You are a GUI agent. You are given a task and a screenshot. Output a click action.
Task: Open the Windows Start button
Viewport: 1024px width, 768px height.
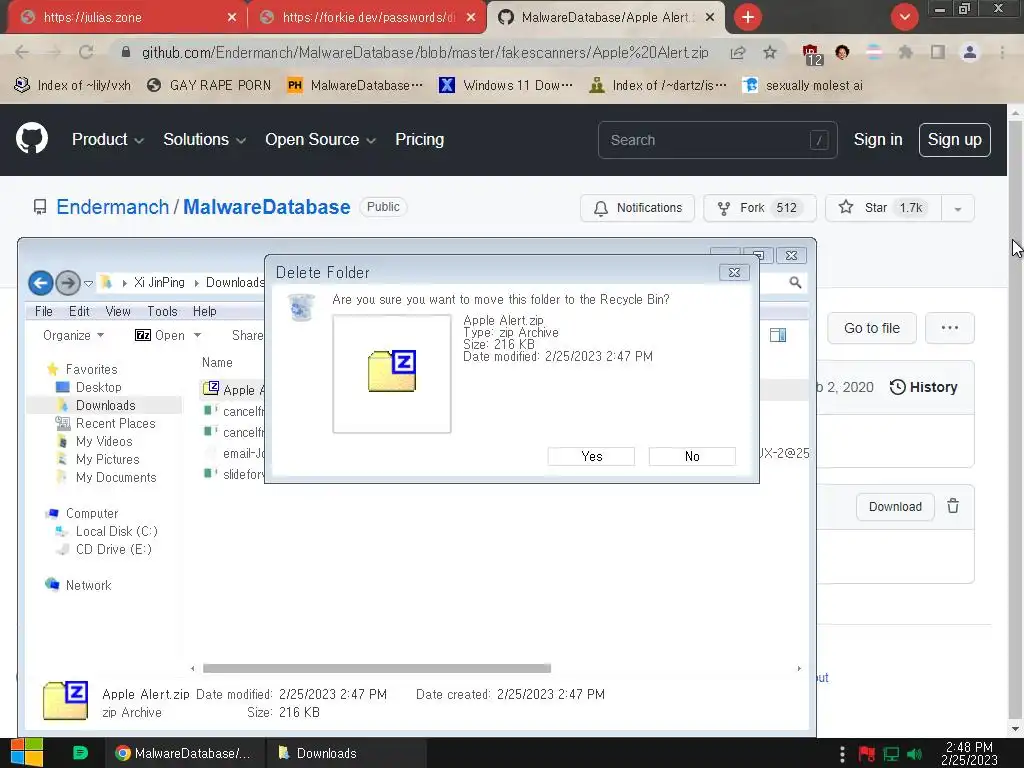(x=26, y=753)
